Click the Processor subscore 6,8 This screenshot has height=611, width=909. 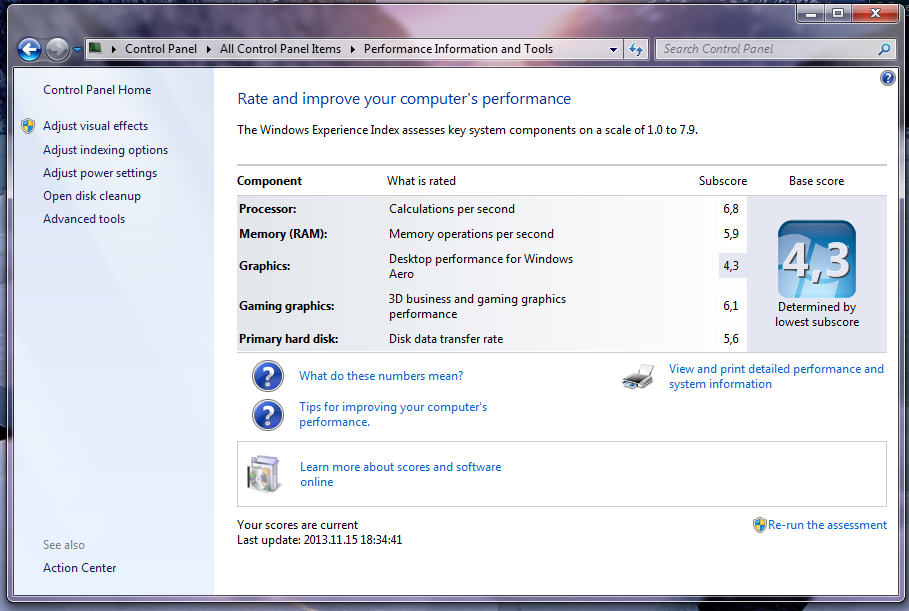[x=730, y=209]
